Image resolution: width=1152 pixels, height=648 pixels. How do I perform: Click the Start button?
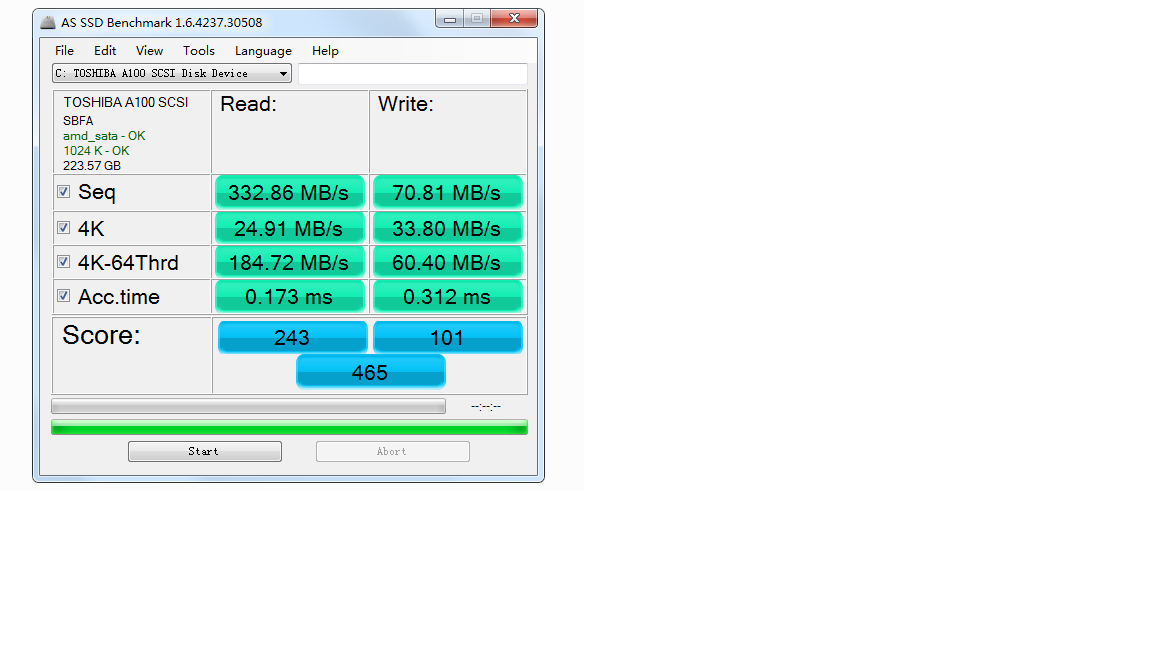(205, 451)
